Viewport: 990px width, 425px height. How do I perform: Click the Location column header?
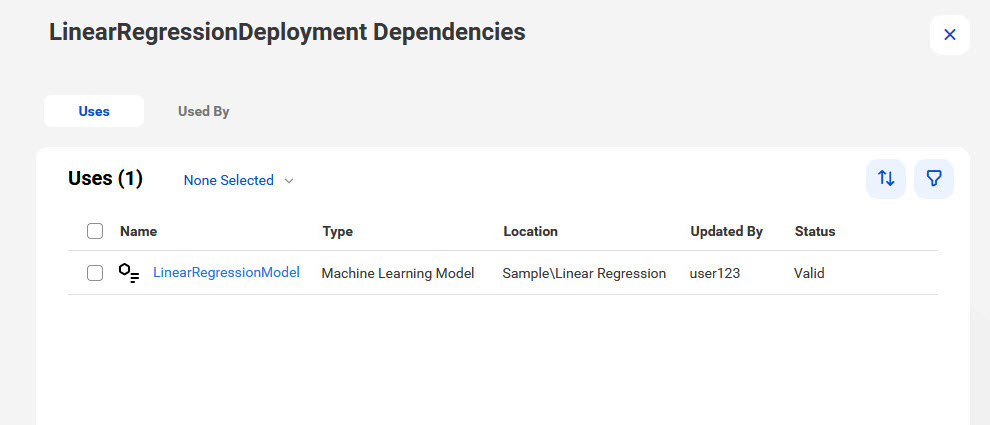530,231
